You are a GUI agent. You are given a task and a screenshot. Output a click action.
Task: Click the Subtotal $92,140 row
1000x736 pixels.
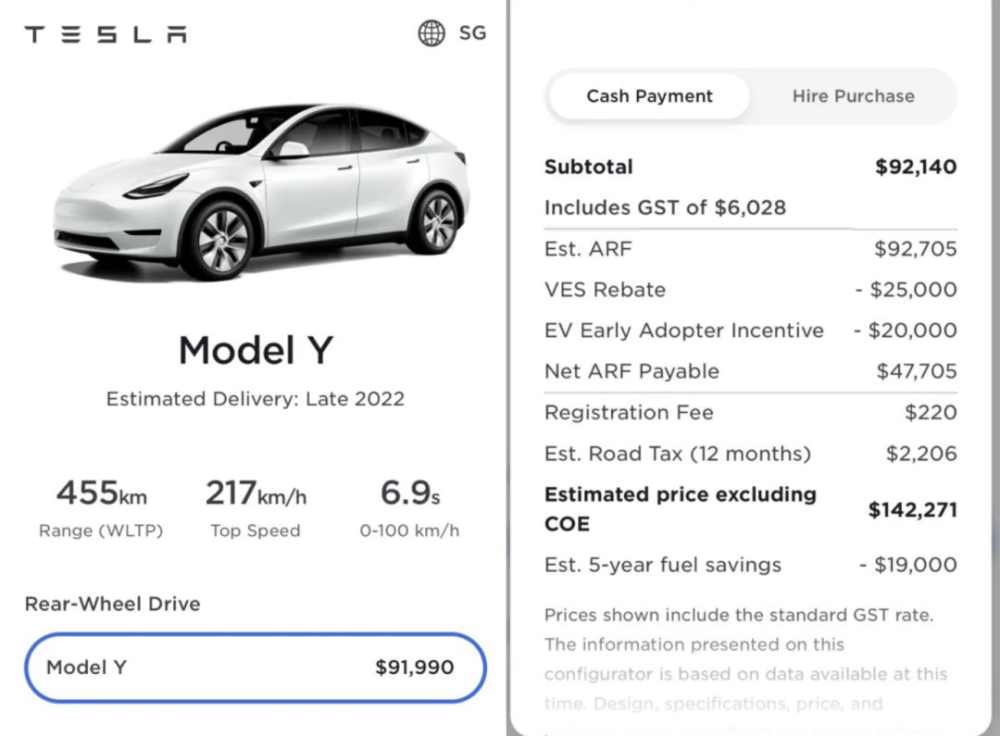coord(750,167)
